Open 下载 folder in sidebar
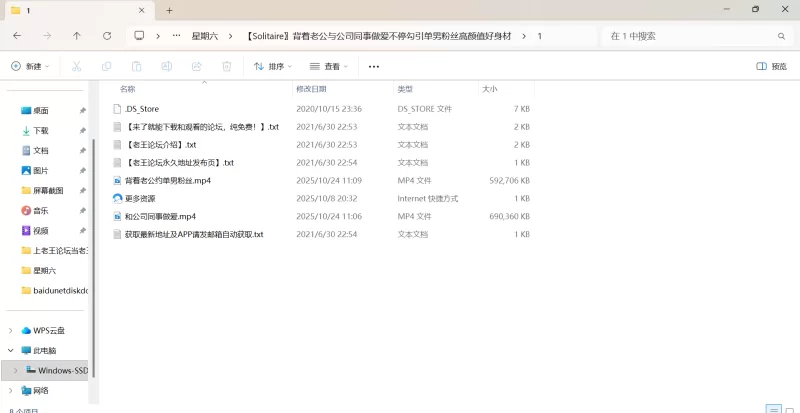800x413 pixels. coord(41,131)
